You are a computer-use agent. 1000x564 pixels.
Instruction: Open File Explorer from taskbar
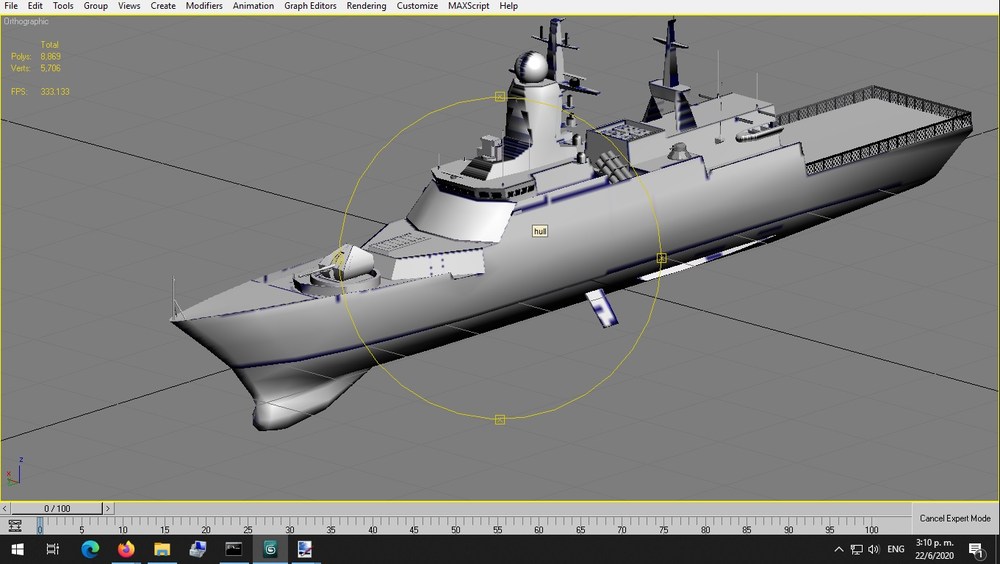162,549
